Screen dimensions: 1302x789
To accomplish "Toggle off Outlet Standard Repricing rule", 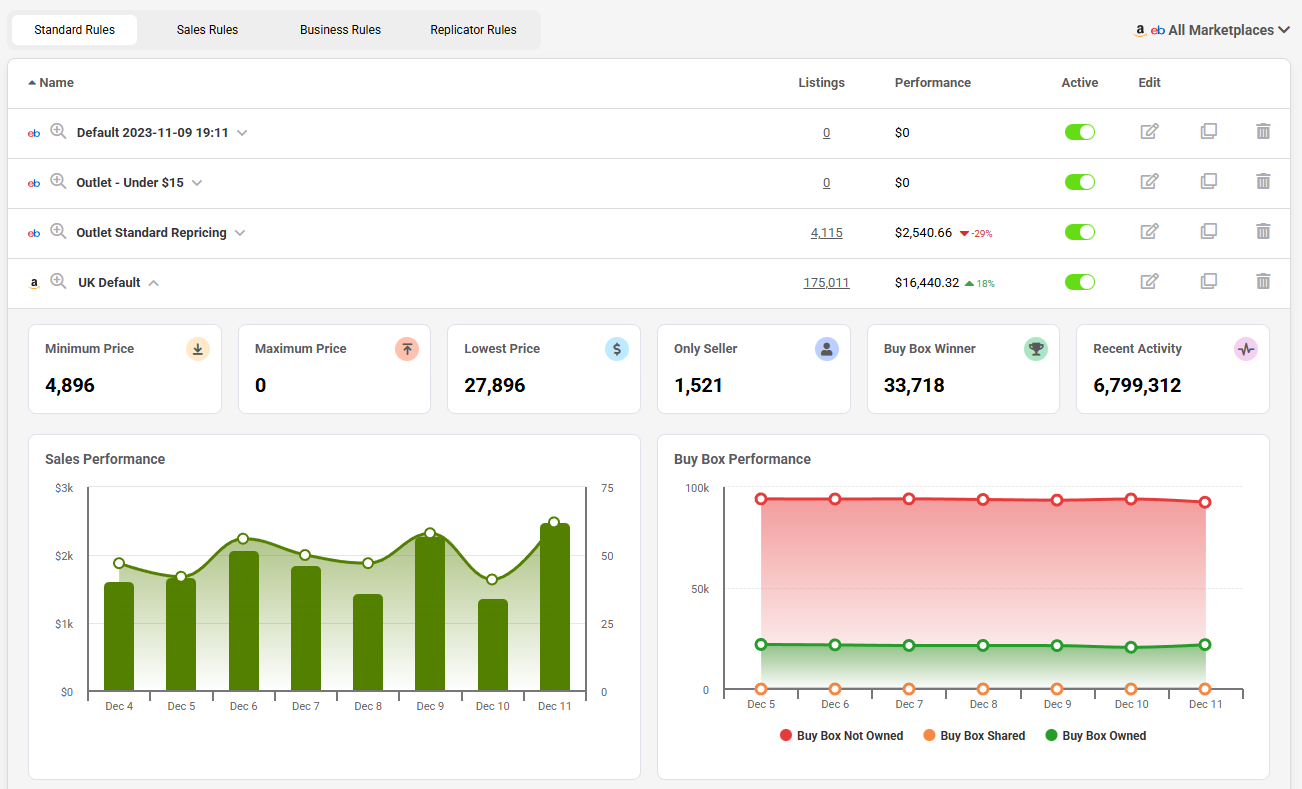I will point(1079,232).
